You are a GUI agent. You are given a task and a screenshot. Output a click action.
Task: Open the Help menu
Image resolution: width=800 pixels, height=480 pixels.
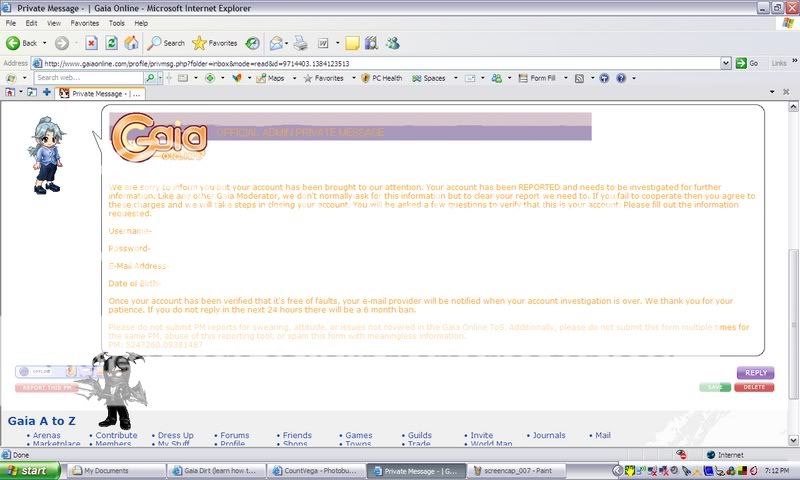141,23
